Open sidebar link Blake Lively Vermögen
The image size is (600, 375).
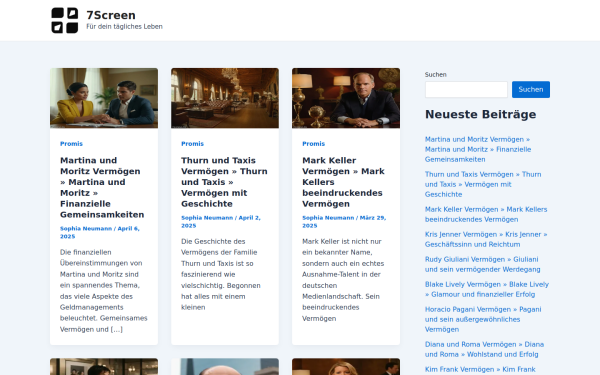(x=487, y=289)
